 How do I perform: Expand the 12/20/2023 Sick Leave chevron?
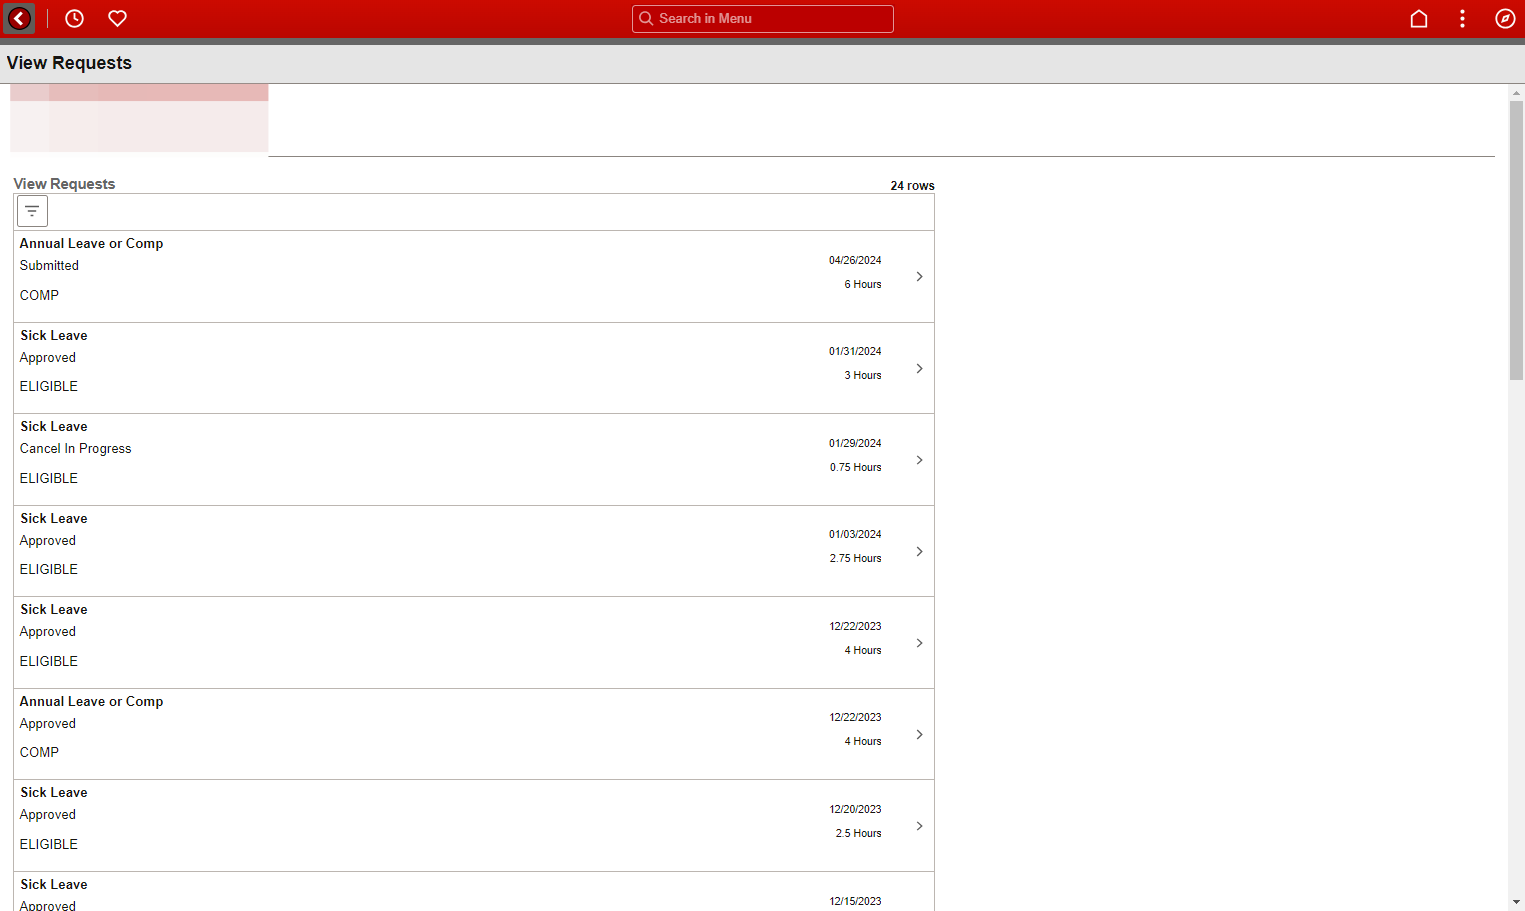[919, 826]
